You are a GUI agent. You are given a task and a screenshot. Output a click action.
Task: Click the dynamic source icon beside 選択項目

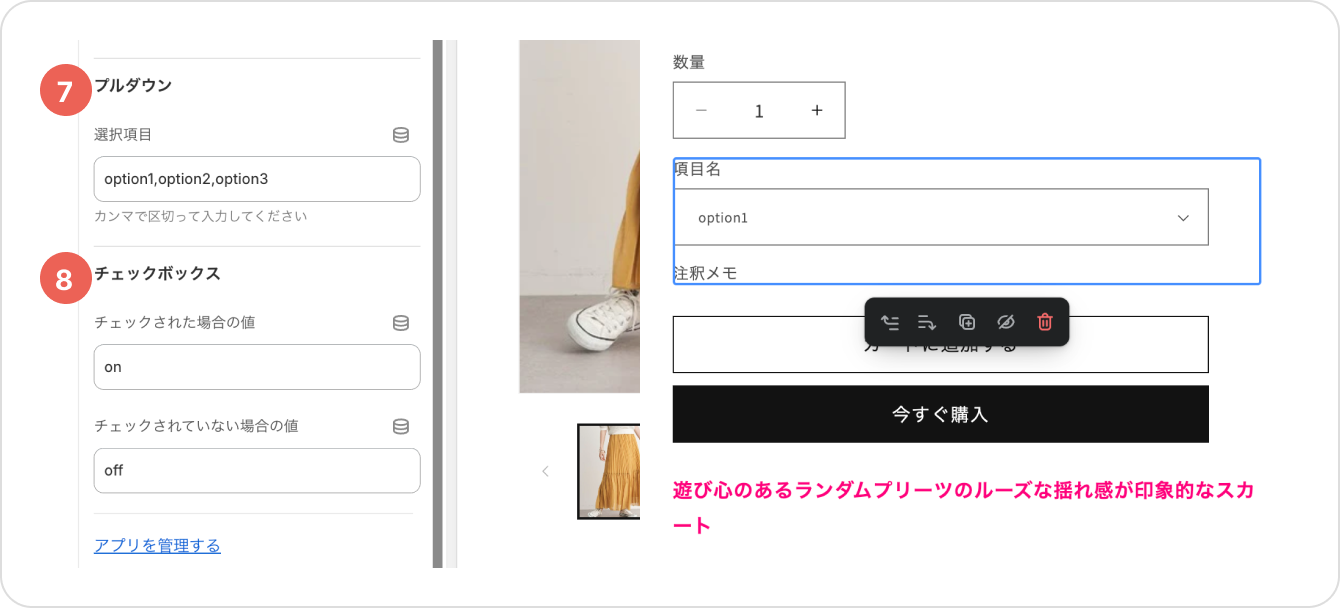coord(401,135)
